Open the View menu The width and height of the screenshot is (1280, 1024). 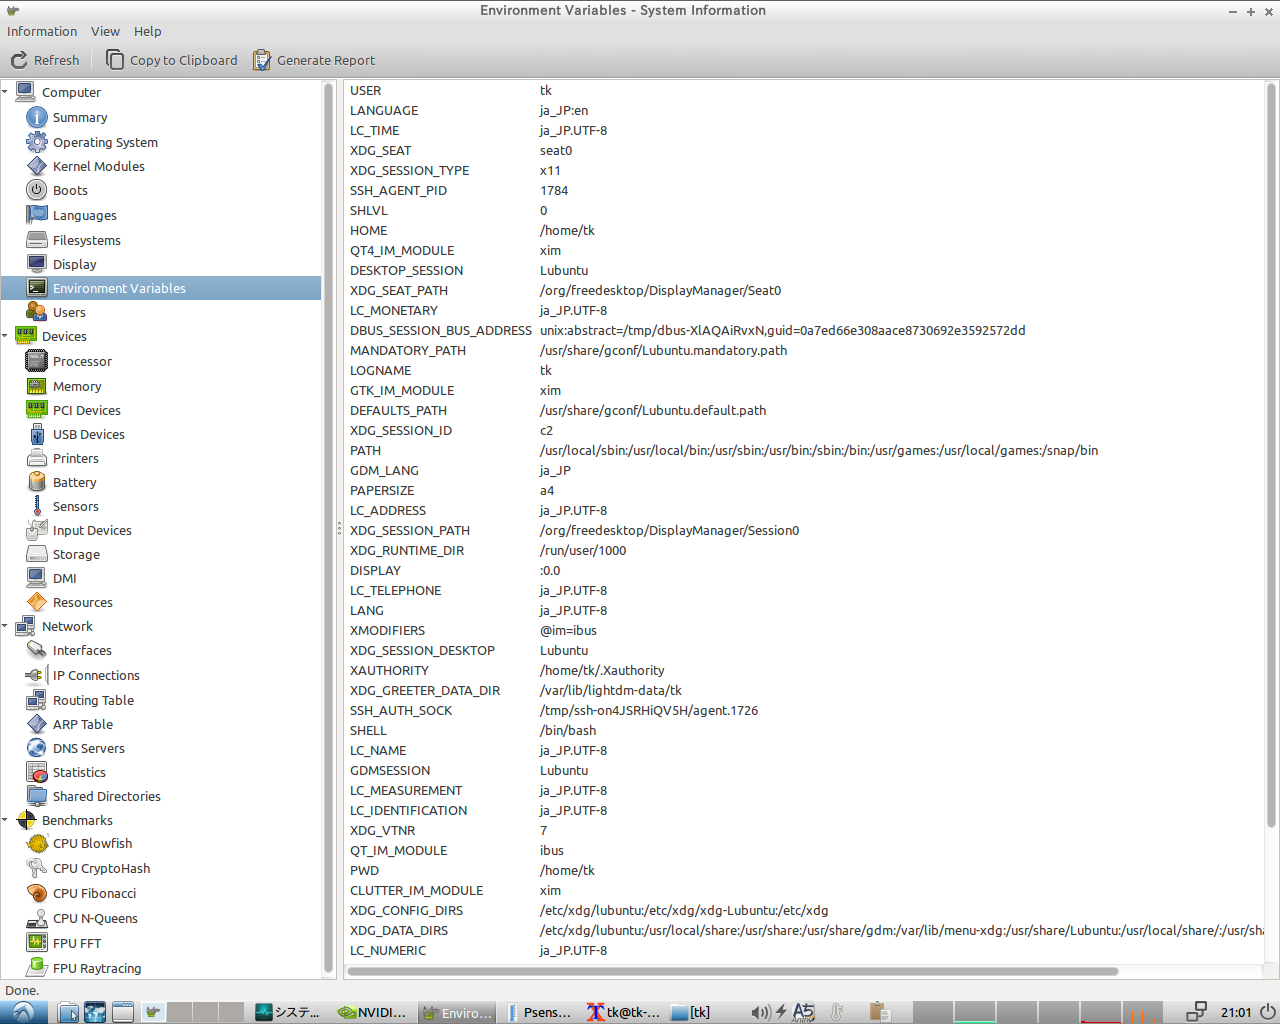(x=105, y=31)
